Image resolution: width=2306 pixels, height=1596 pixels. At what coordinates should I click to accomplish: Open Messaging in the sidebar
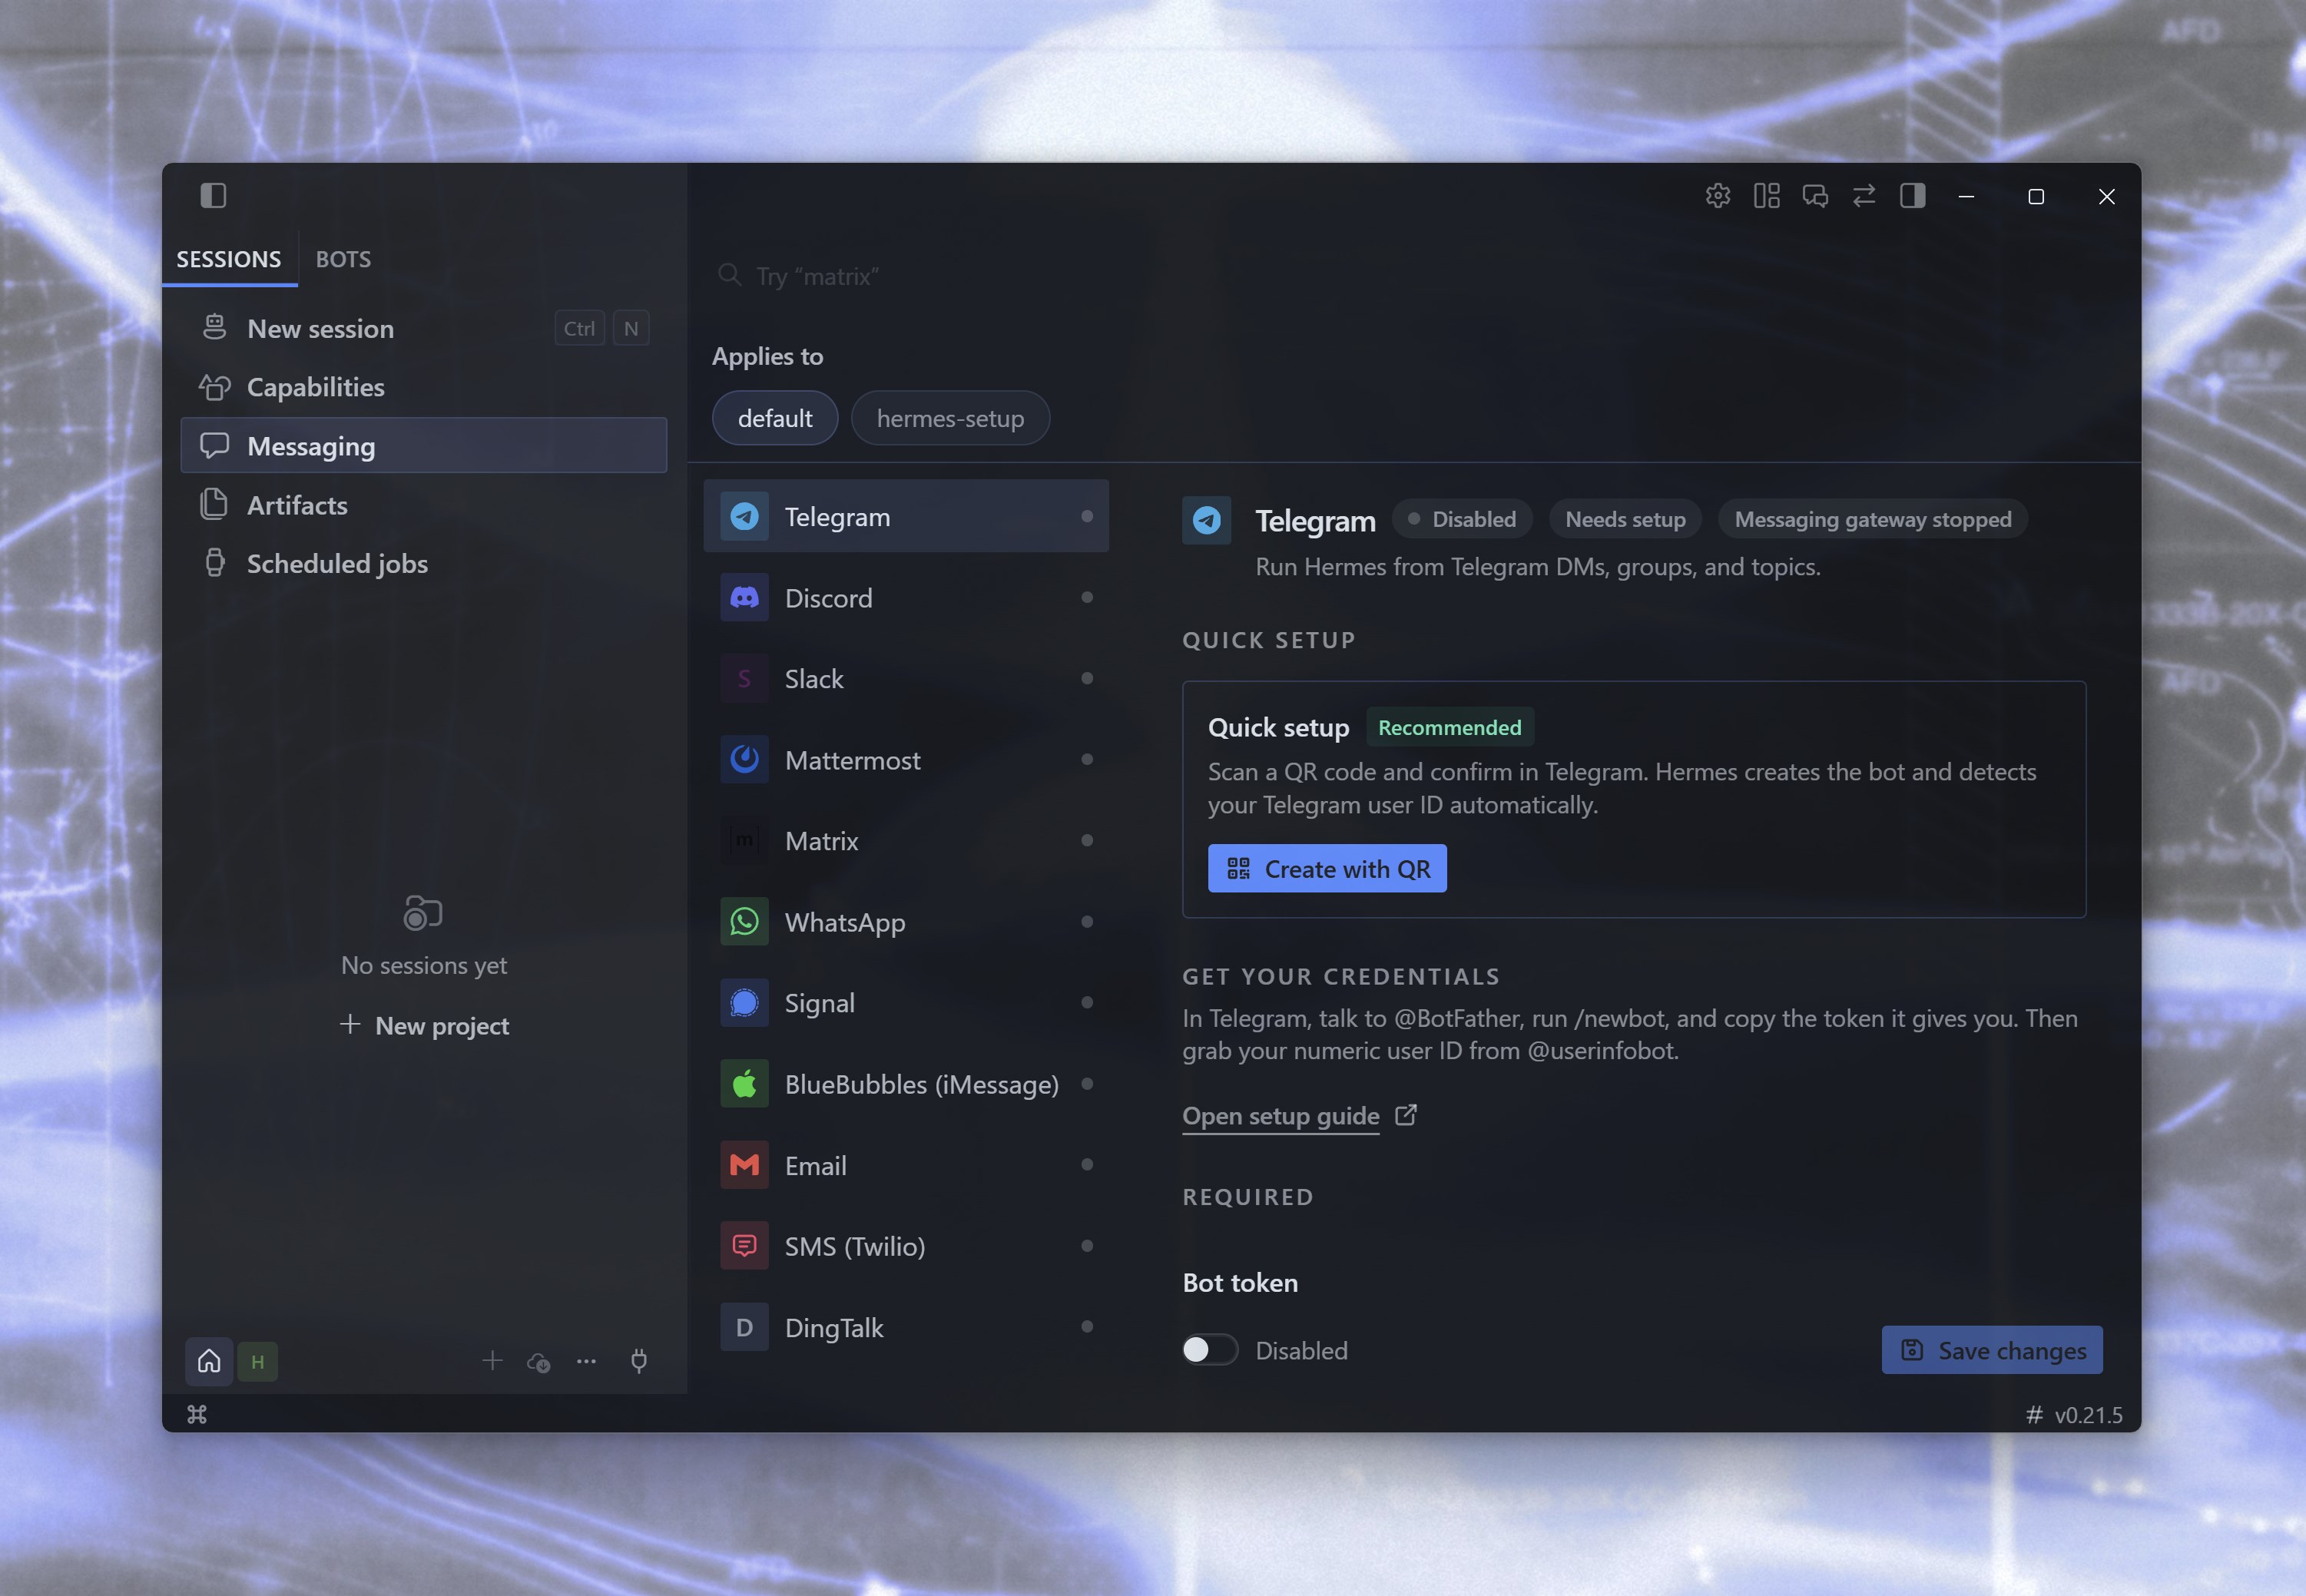coord(424,446)
